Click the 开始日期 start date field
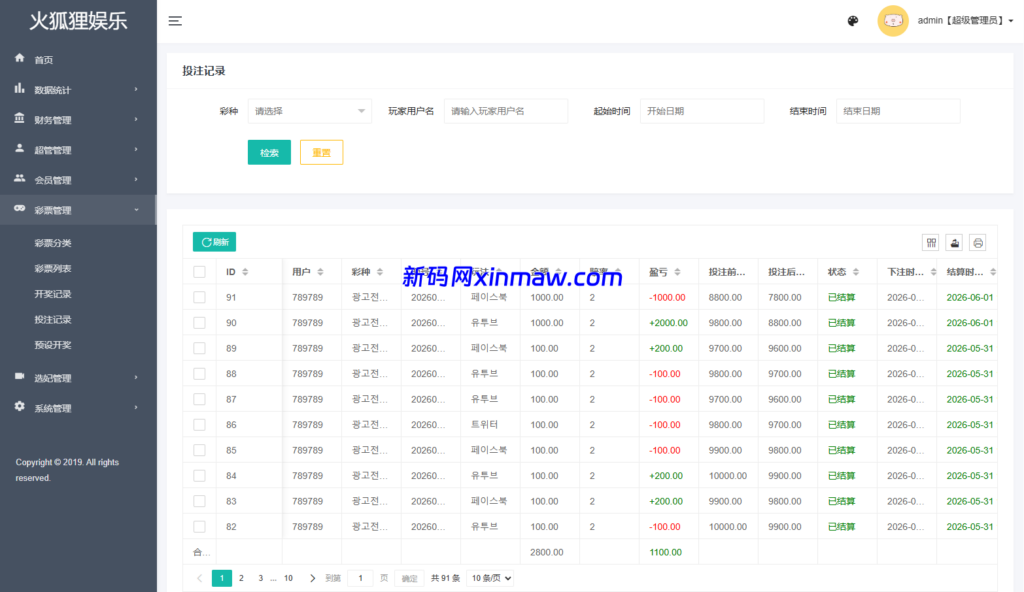The height and width of the screenshot is (592, 1024). coord(702,111)
